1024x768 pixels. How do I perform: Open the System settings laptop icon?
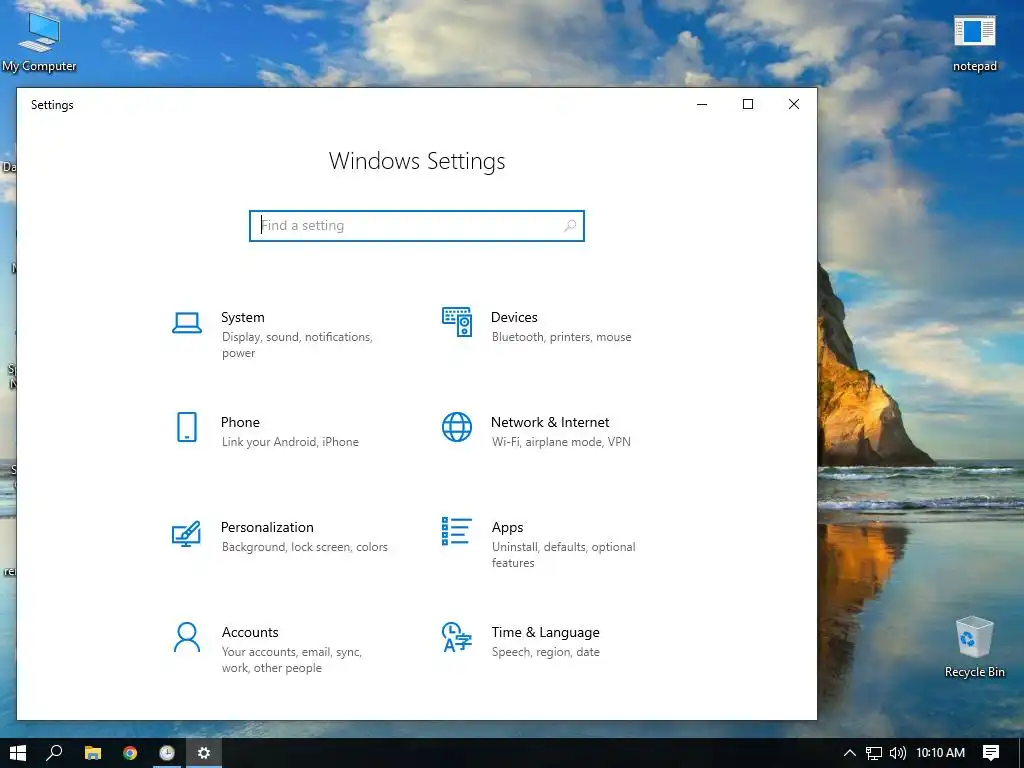[x=187, y=323]
